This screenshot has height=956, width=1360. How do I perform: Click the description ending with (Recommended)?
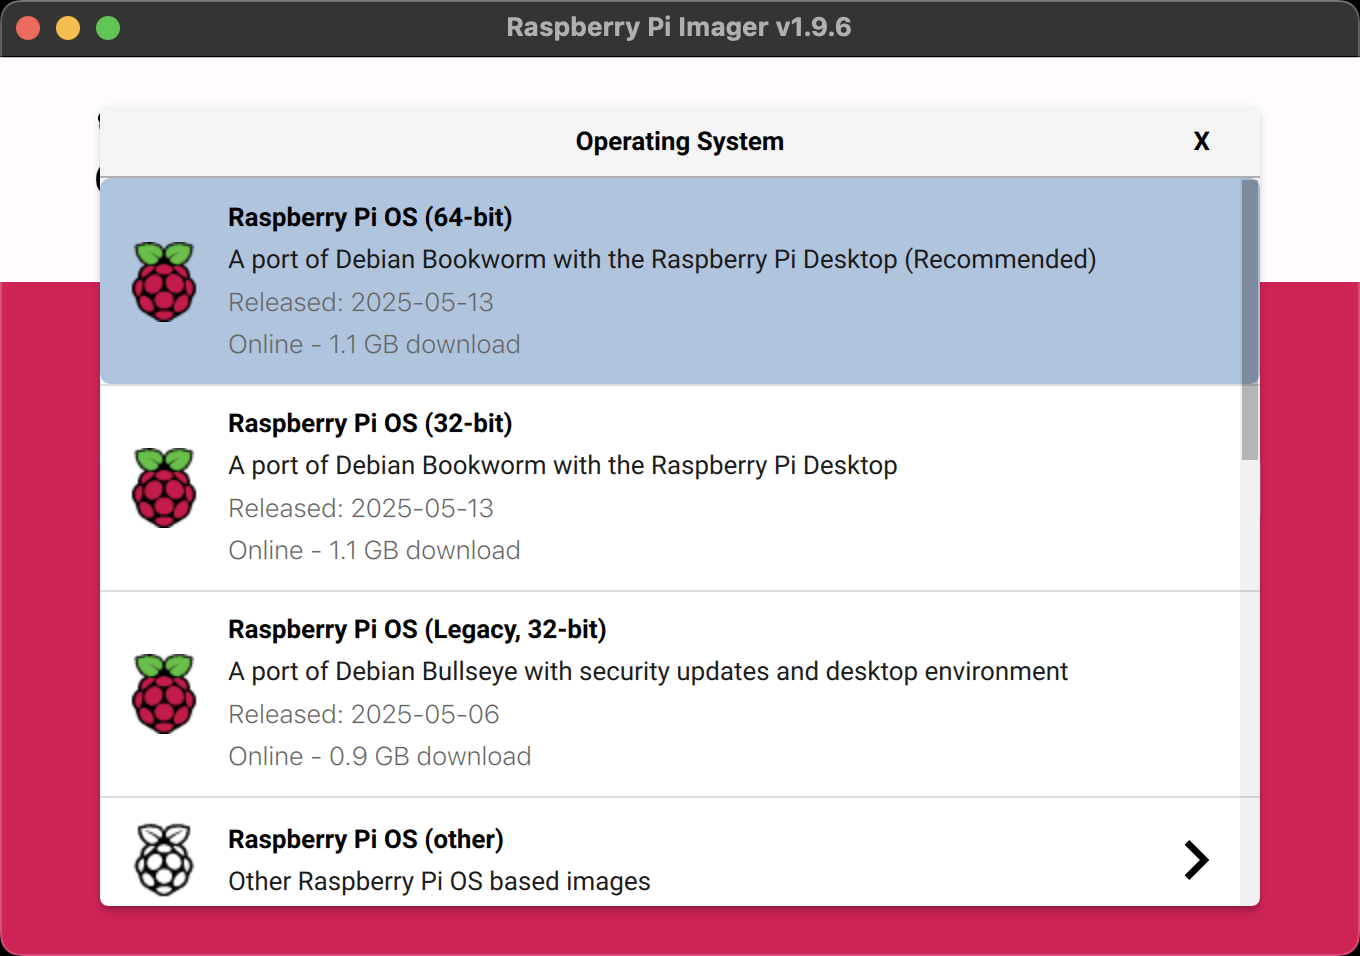point(662,260)
